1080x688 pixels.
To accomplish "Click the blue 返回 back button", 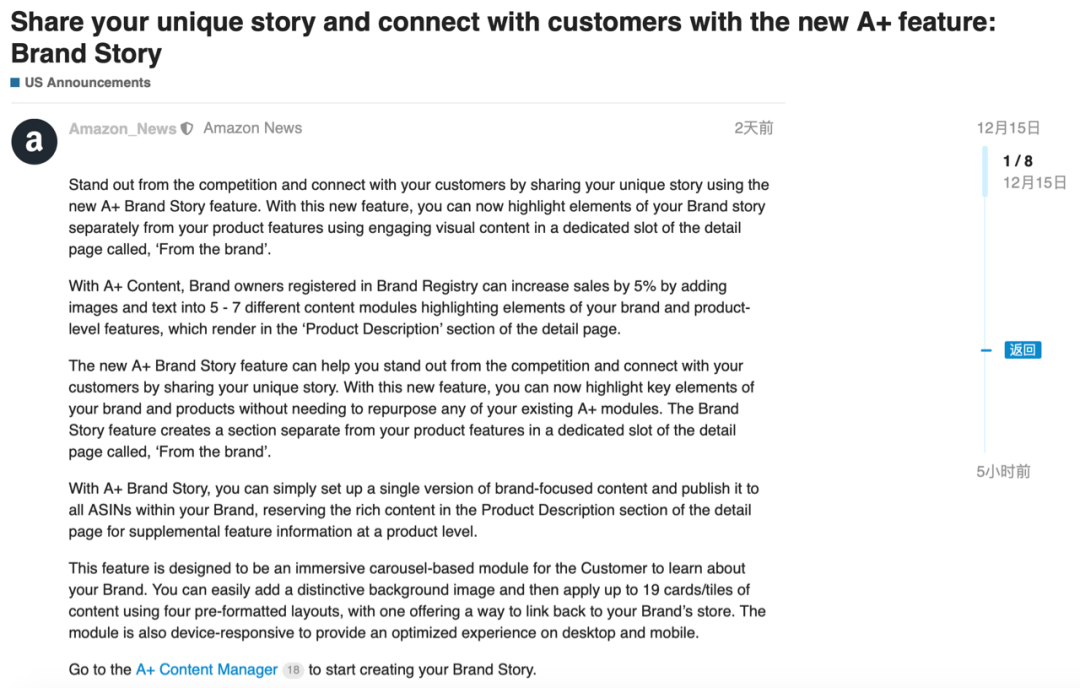I will [1023, 350].
